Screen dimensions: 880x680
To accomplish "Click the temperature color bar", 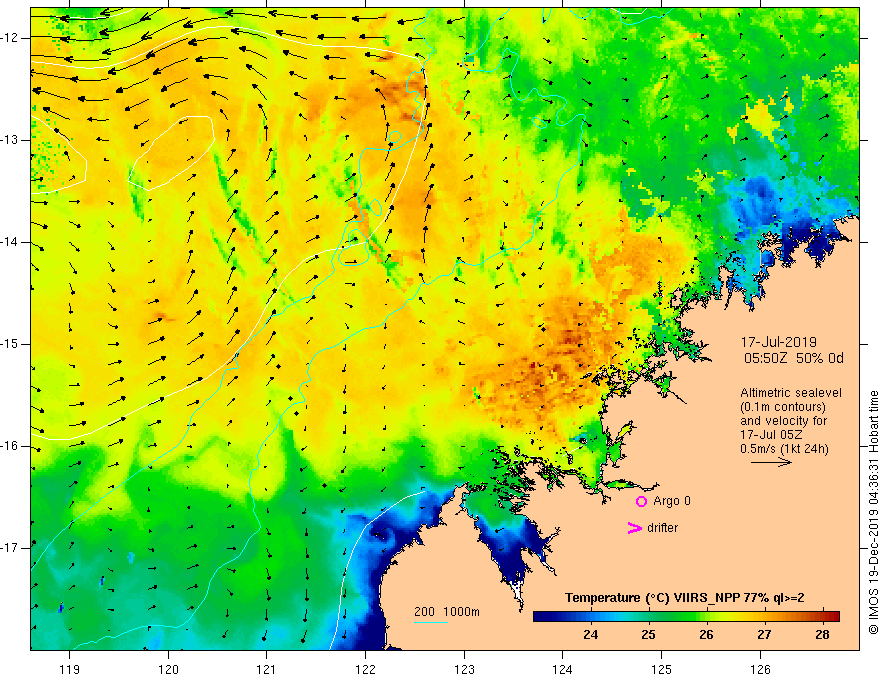I will [x=686, y=617].
